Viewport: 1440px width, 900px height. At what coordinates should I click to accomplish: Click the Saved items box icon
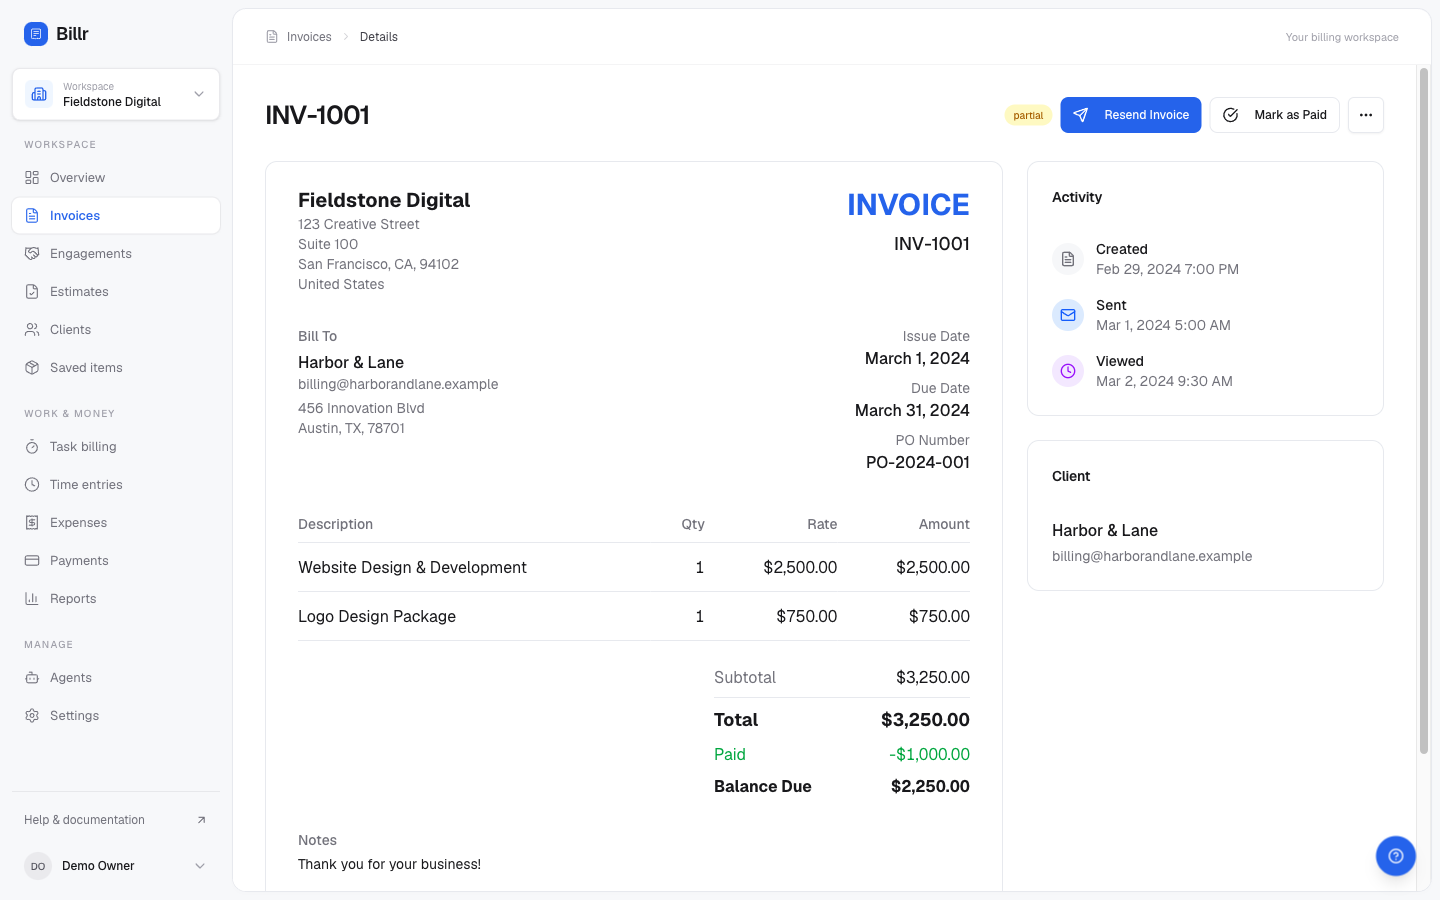pos(32,368)
